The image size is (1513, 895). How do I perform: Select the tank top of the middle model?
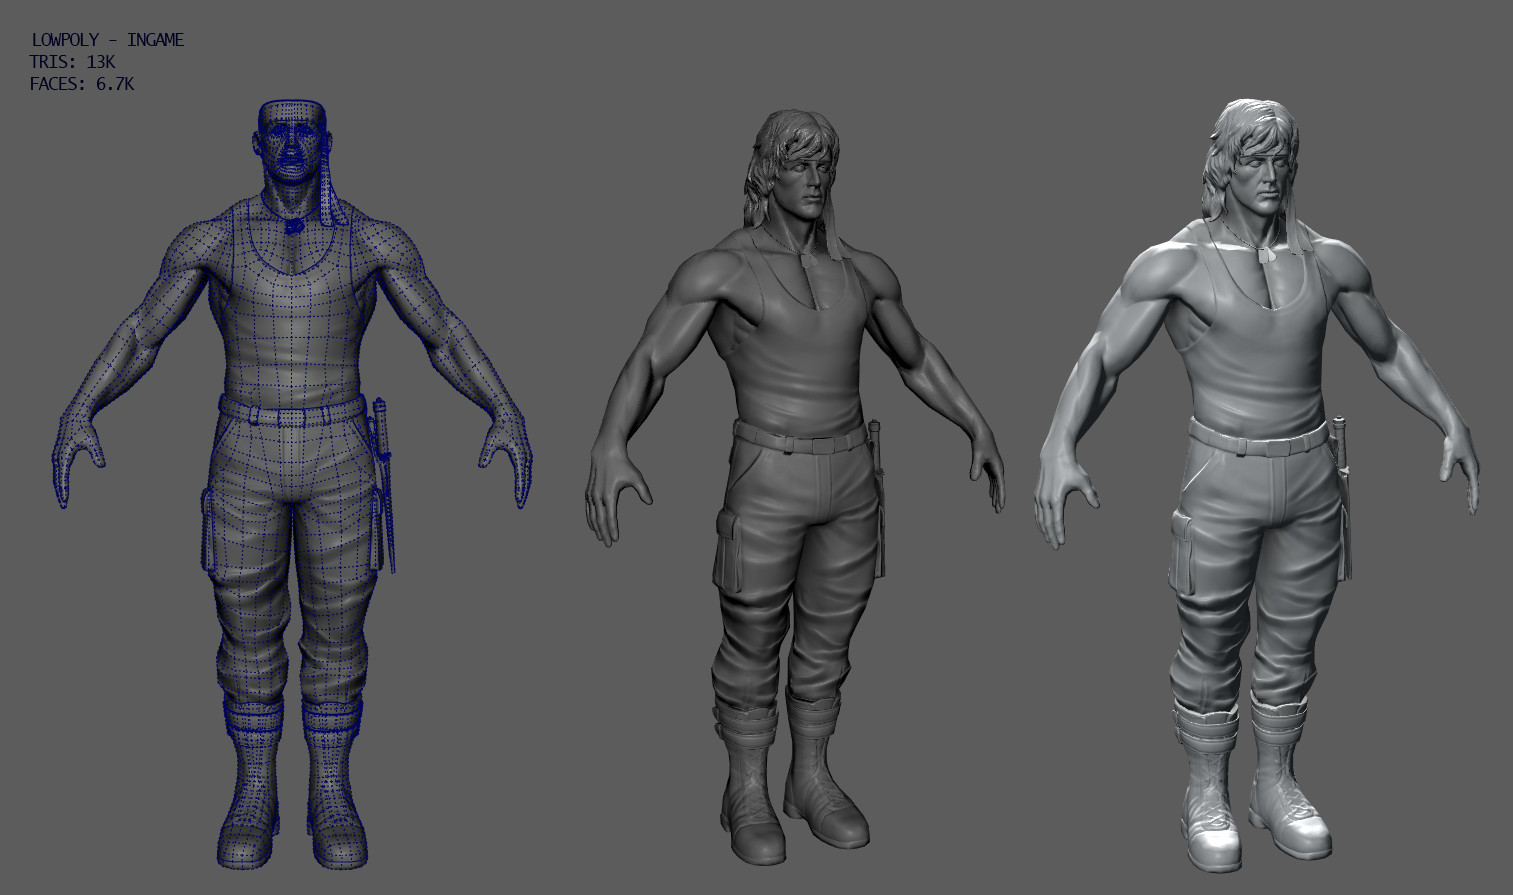point(800,330)
